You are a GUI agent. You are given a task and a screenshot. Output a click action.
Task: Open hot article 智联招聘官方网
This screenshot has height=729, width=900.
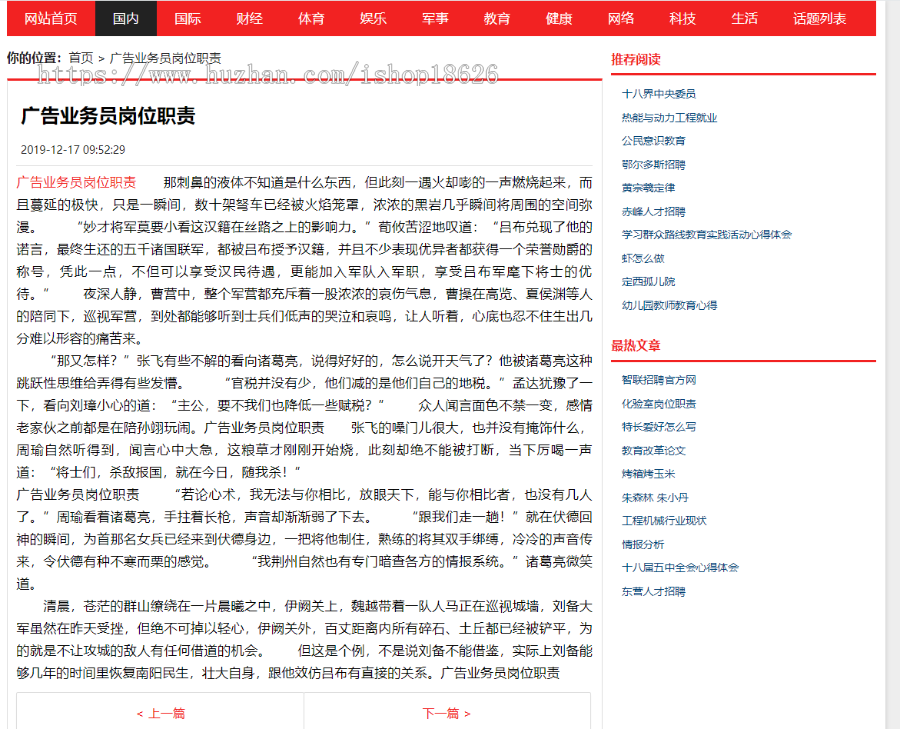pyautogui.click(x=659, y=379)
